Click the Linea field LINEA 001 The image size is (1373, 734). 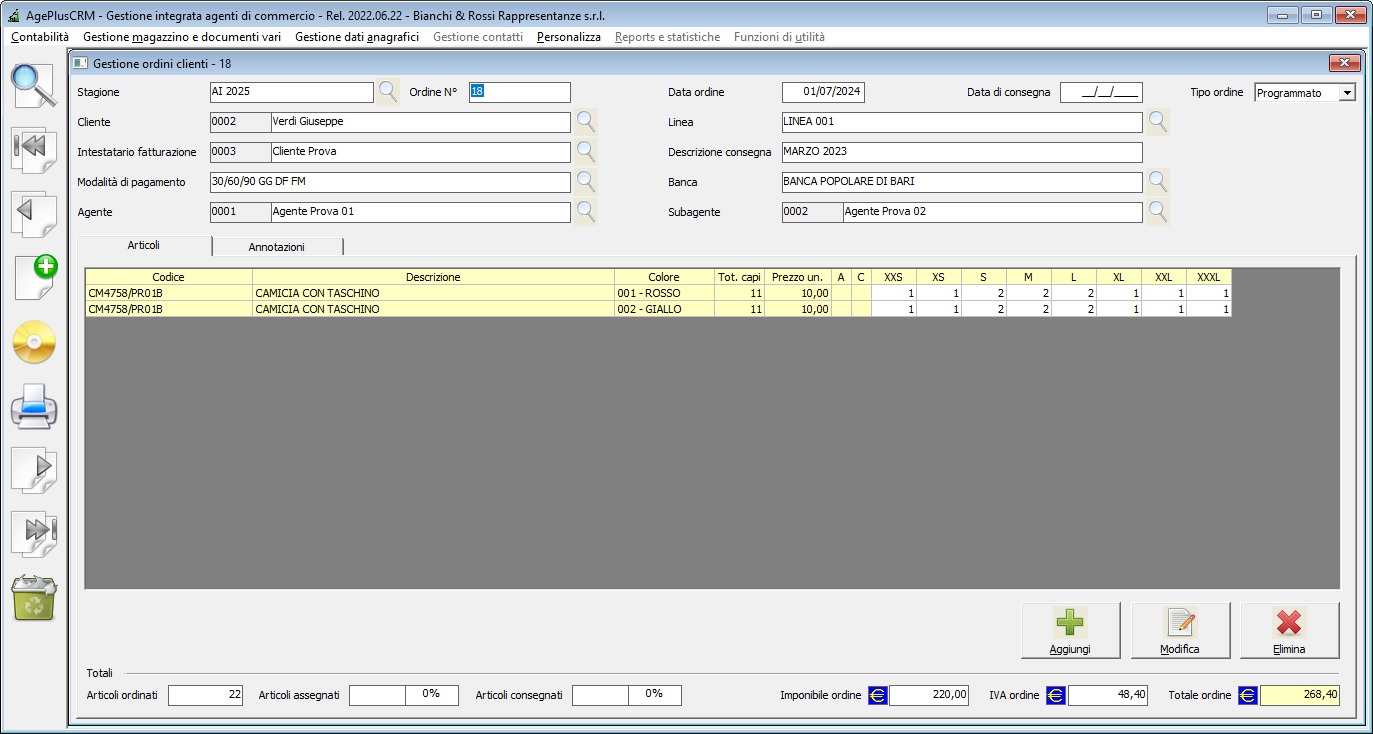pos(962,122)
